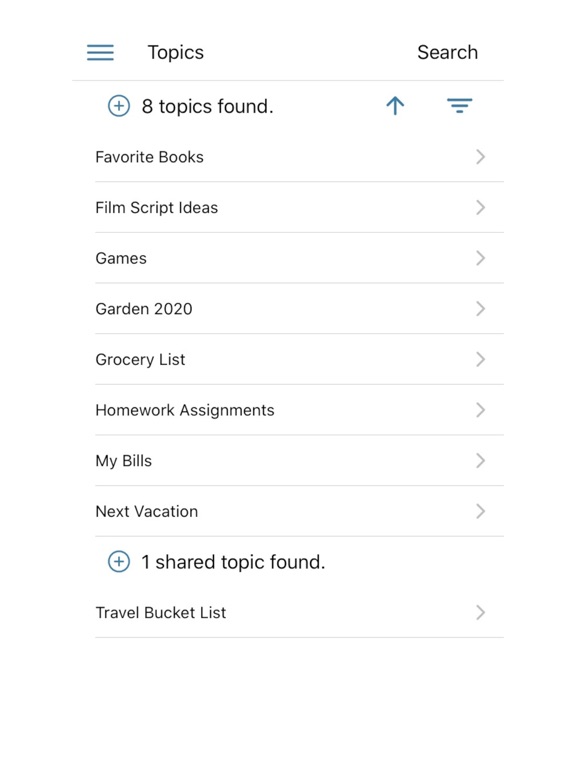Image resolution: width=576 pixels, height=768 pixels.
Task: Expand the Grocery List chevron arrow
Action: (x=480, y=359)
